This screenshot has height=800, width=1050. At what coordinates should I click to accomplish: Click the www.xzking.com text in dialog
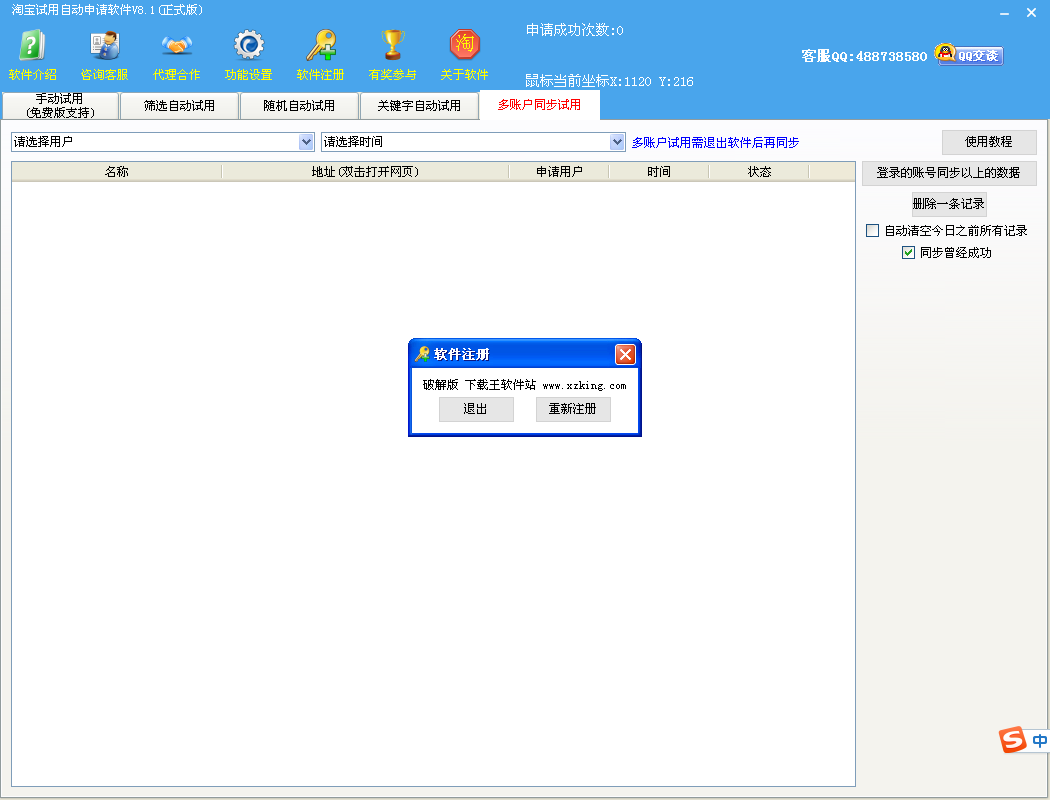[x=585, y=386]
